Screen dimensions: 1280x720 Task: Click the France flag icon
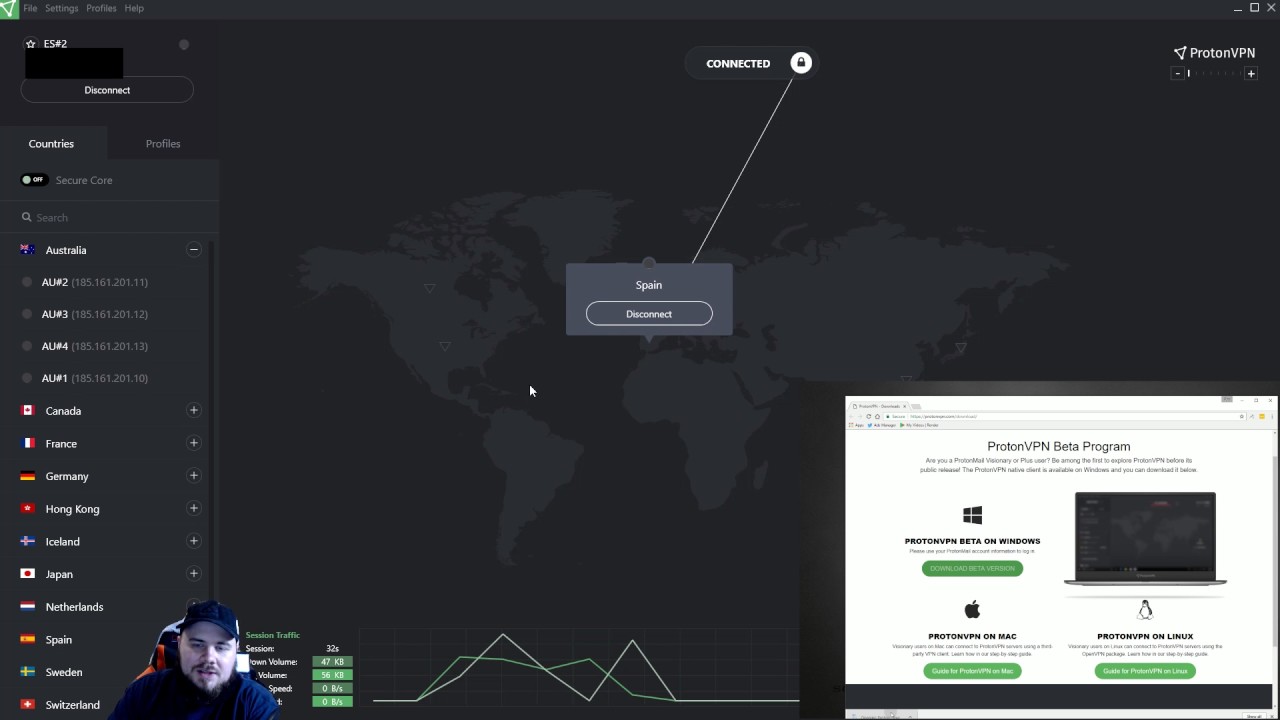tap(28, 443)
